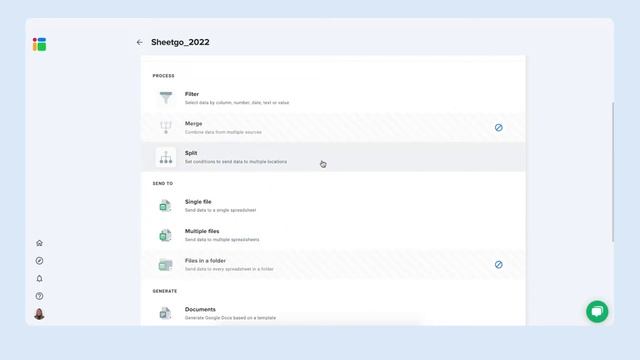Open the Help question mark icon

(39, 296)
